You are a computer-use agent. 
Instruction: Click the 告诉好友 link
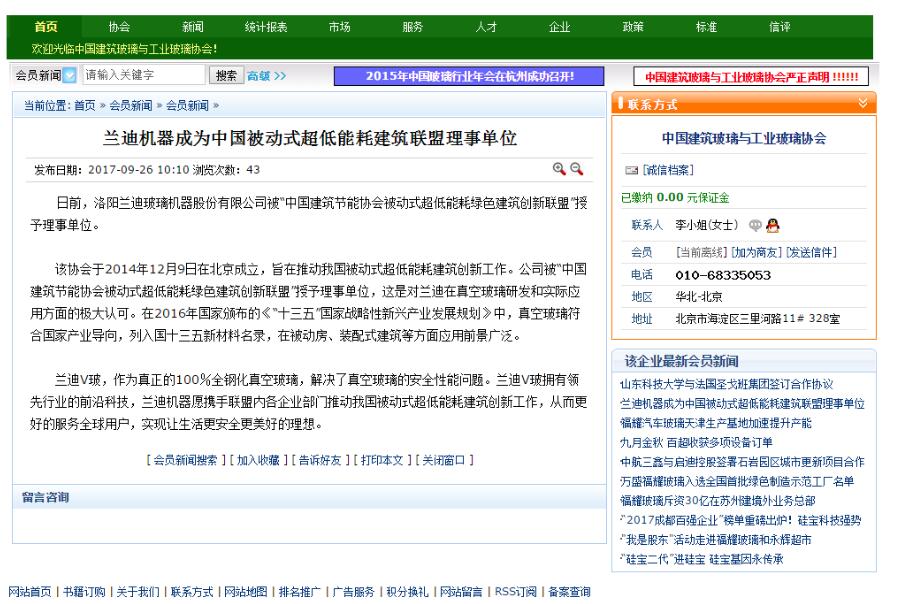pyautogui.click(x=320, y=460)
